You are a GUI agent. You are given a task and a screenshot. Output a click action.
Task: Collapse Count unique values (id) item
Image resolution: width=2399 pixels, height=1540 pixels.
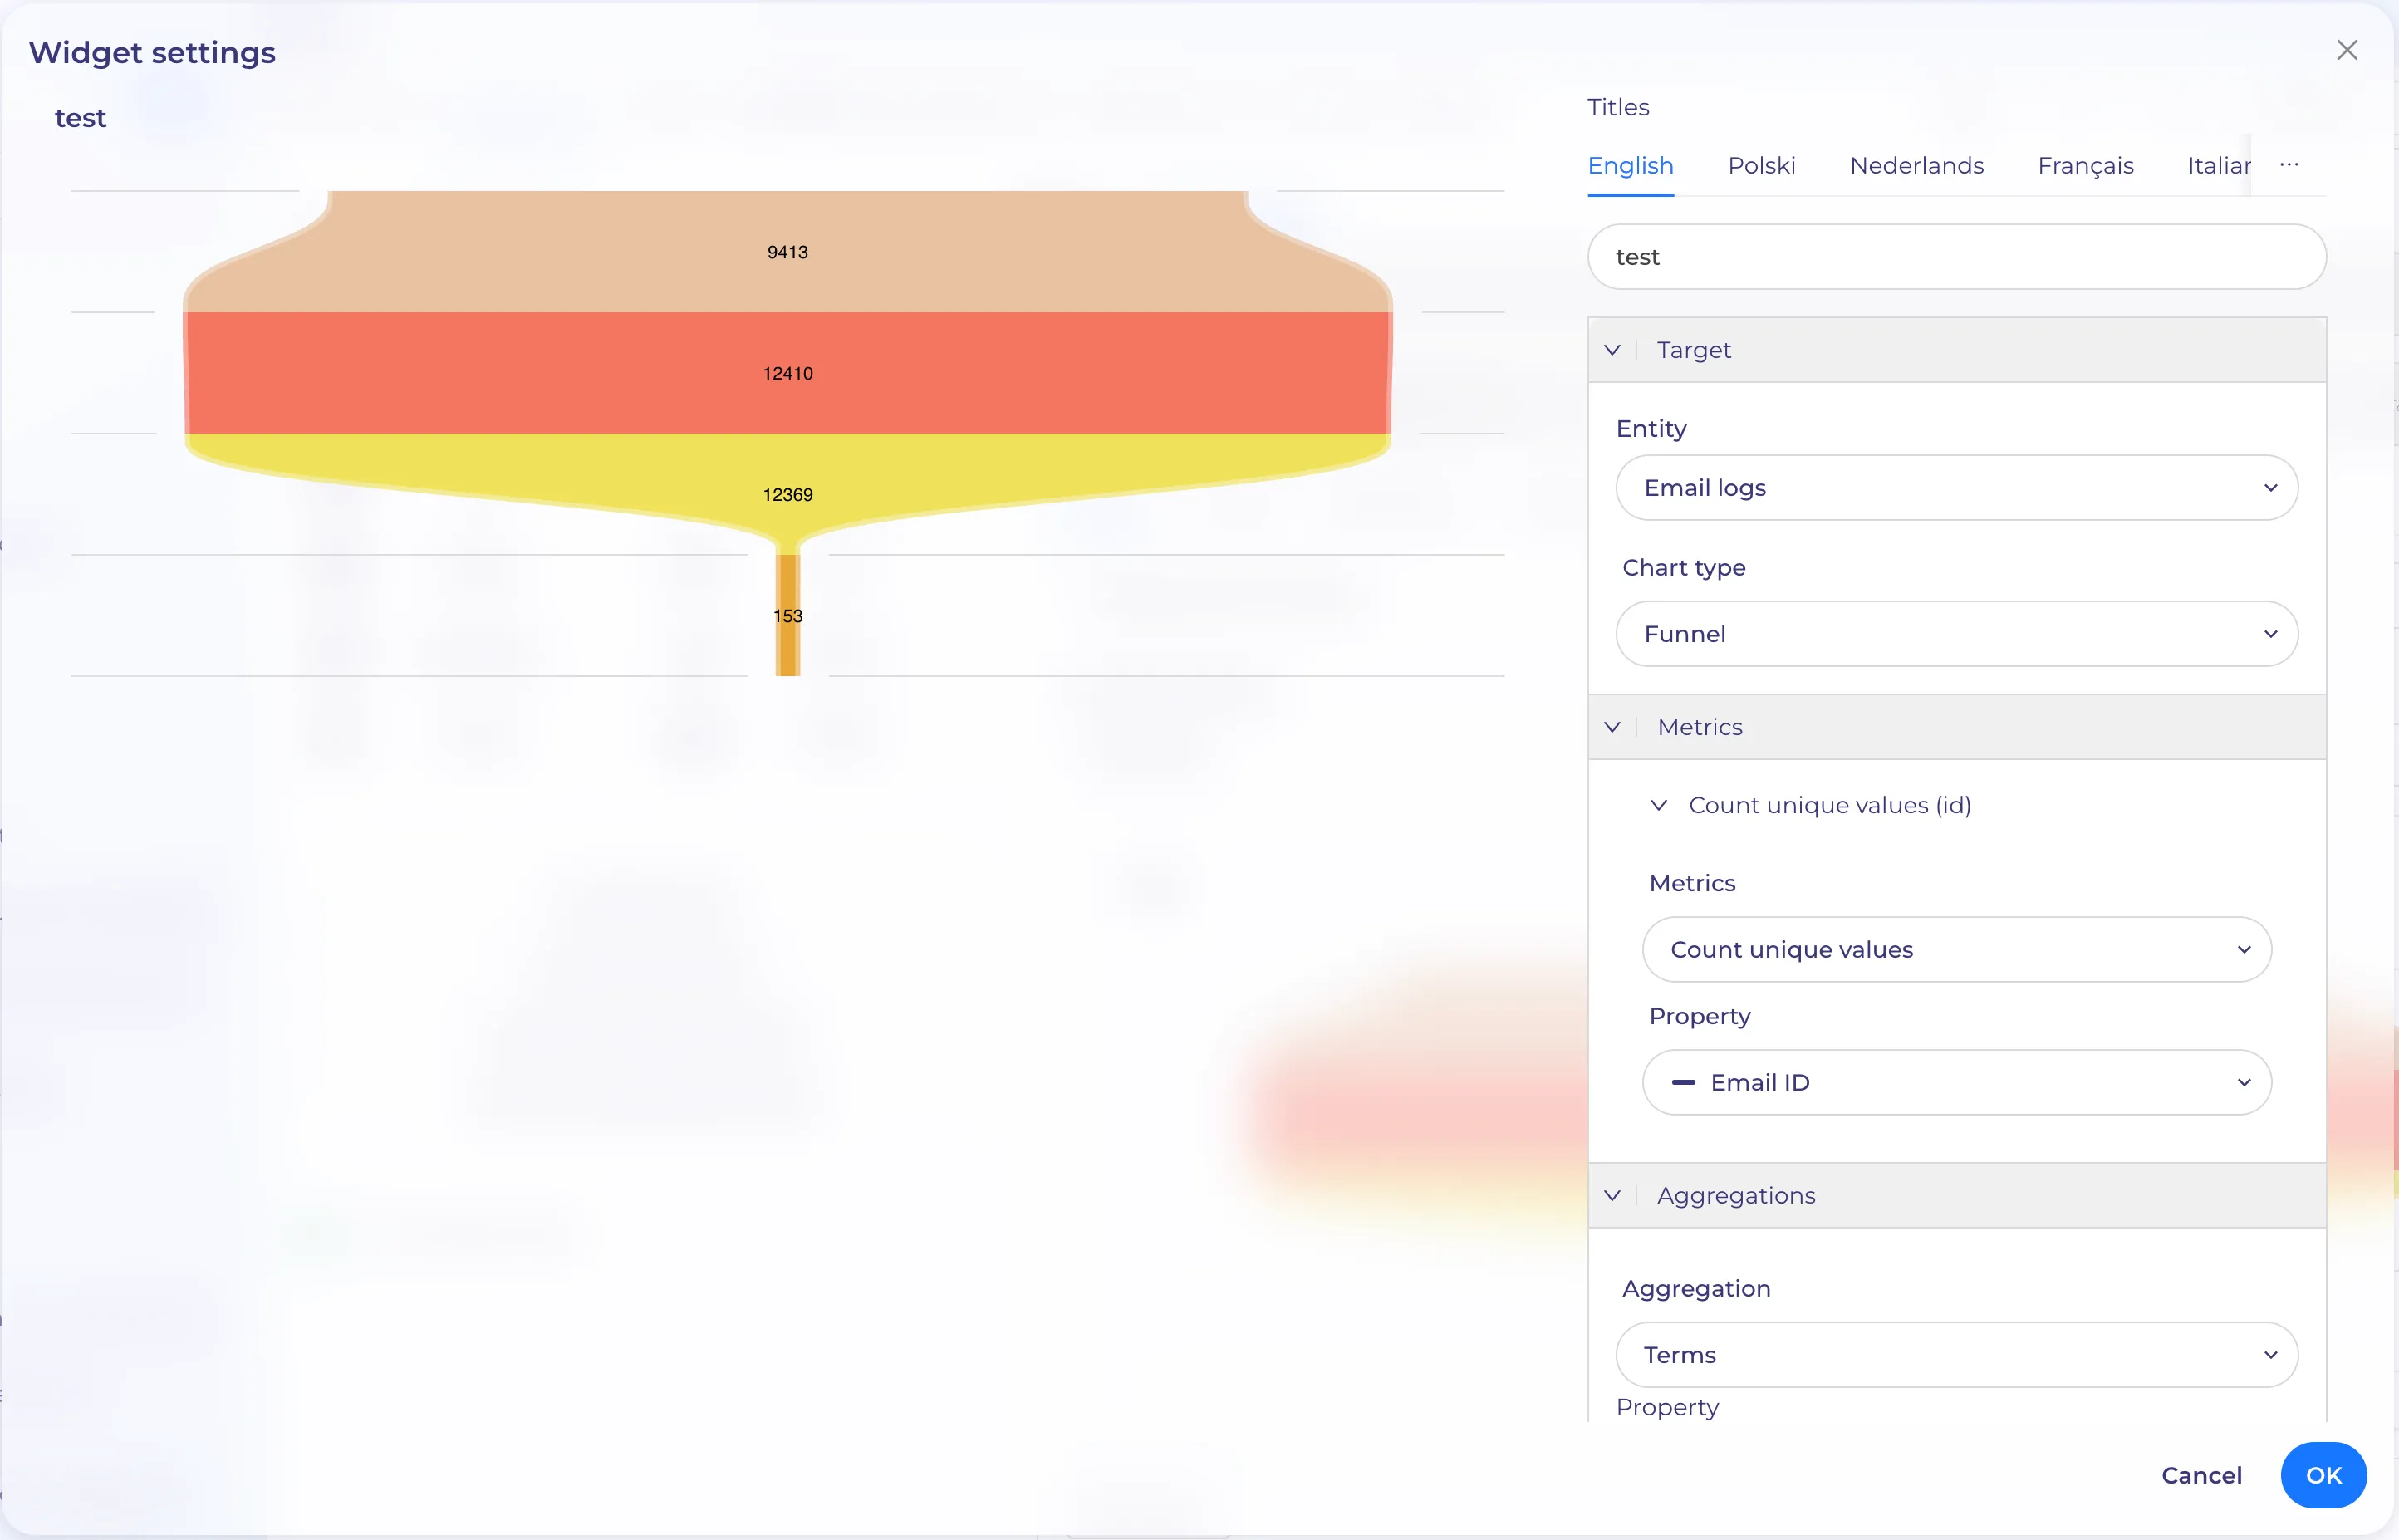click(1658, 805)
